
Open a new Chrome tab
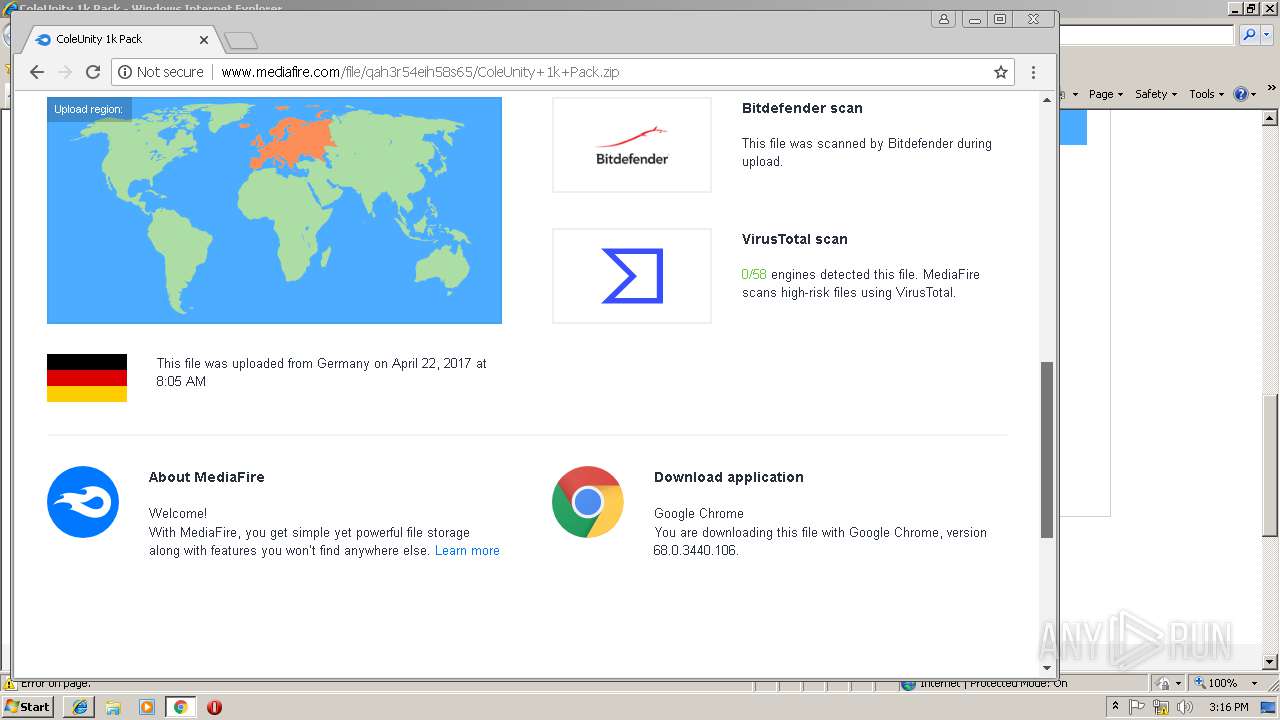(x=241, y=40)
